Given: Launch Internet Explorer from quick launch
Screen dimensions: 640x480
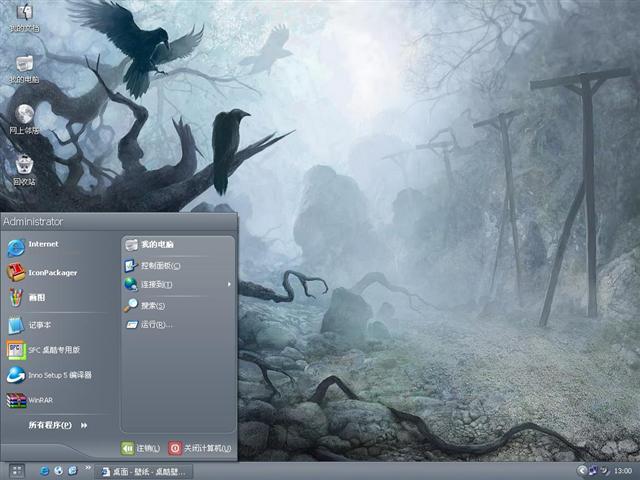Looking at the screenshot, I should click(x=44, y=471).
